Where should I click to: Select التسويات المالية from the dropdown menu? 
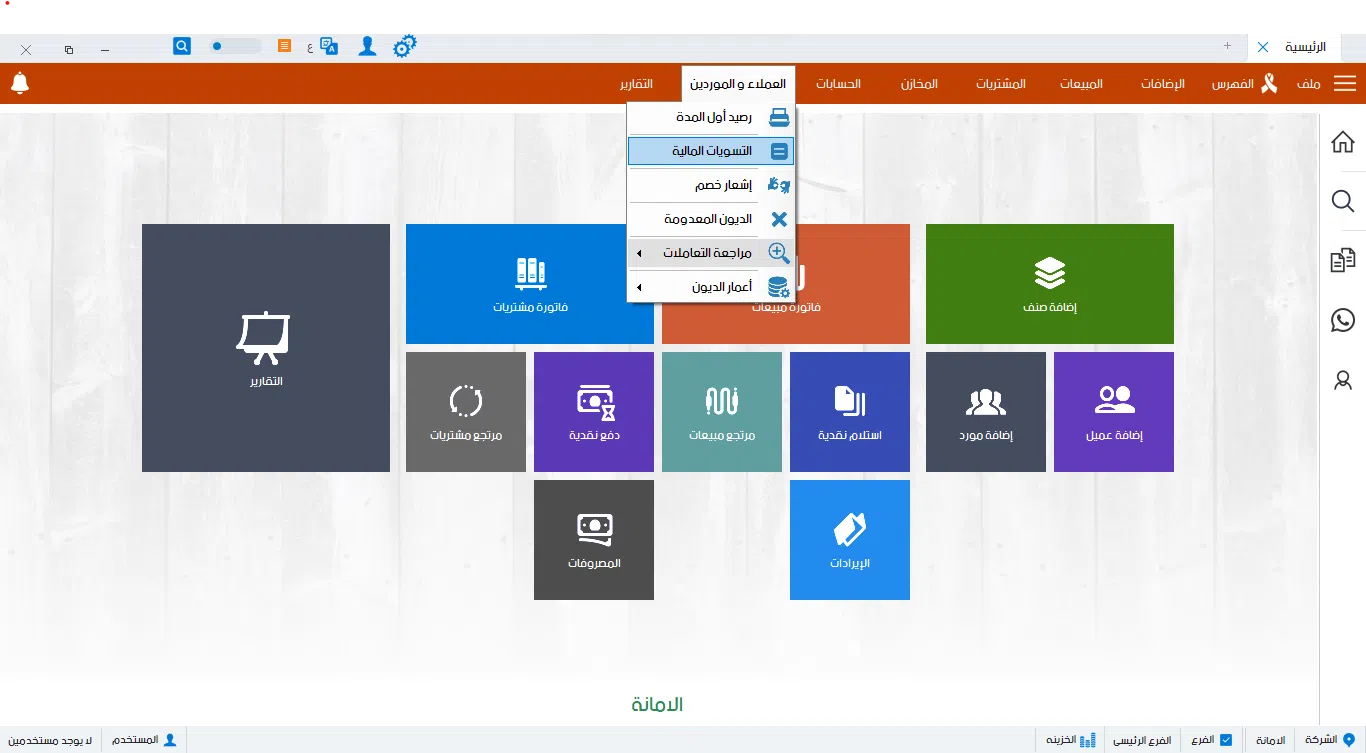pyautogui.click(x=711, y=151)
